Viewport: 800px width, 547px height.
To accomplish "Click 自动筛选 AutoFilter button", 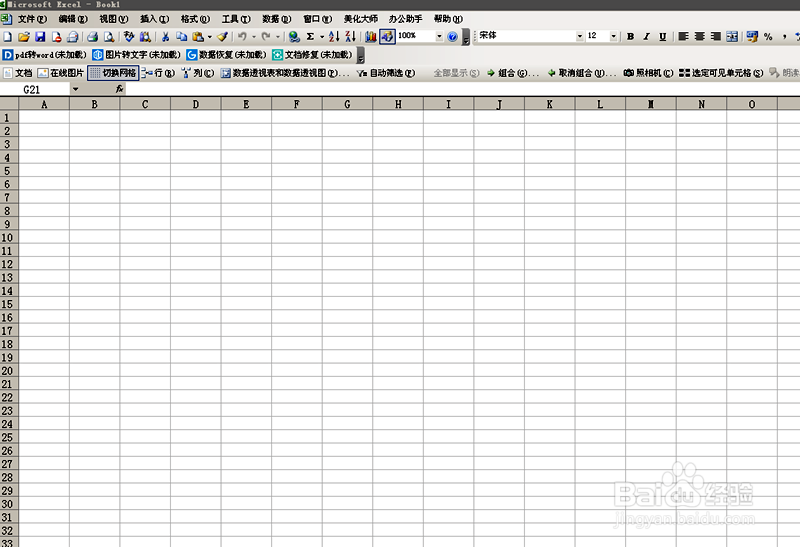I will point(386,73).
